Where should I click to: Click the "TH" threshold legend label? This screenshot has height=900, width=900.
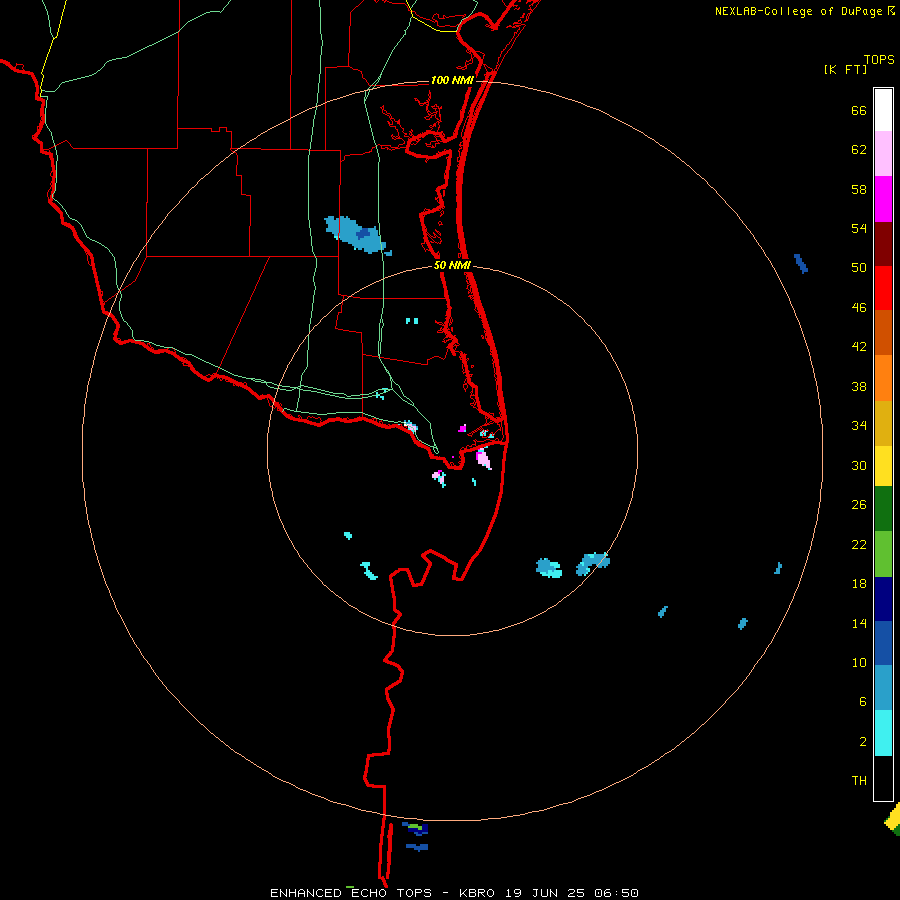coord(859,781)
